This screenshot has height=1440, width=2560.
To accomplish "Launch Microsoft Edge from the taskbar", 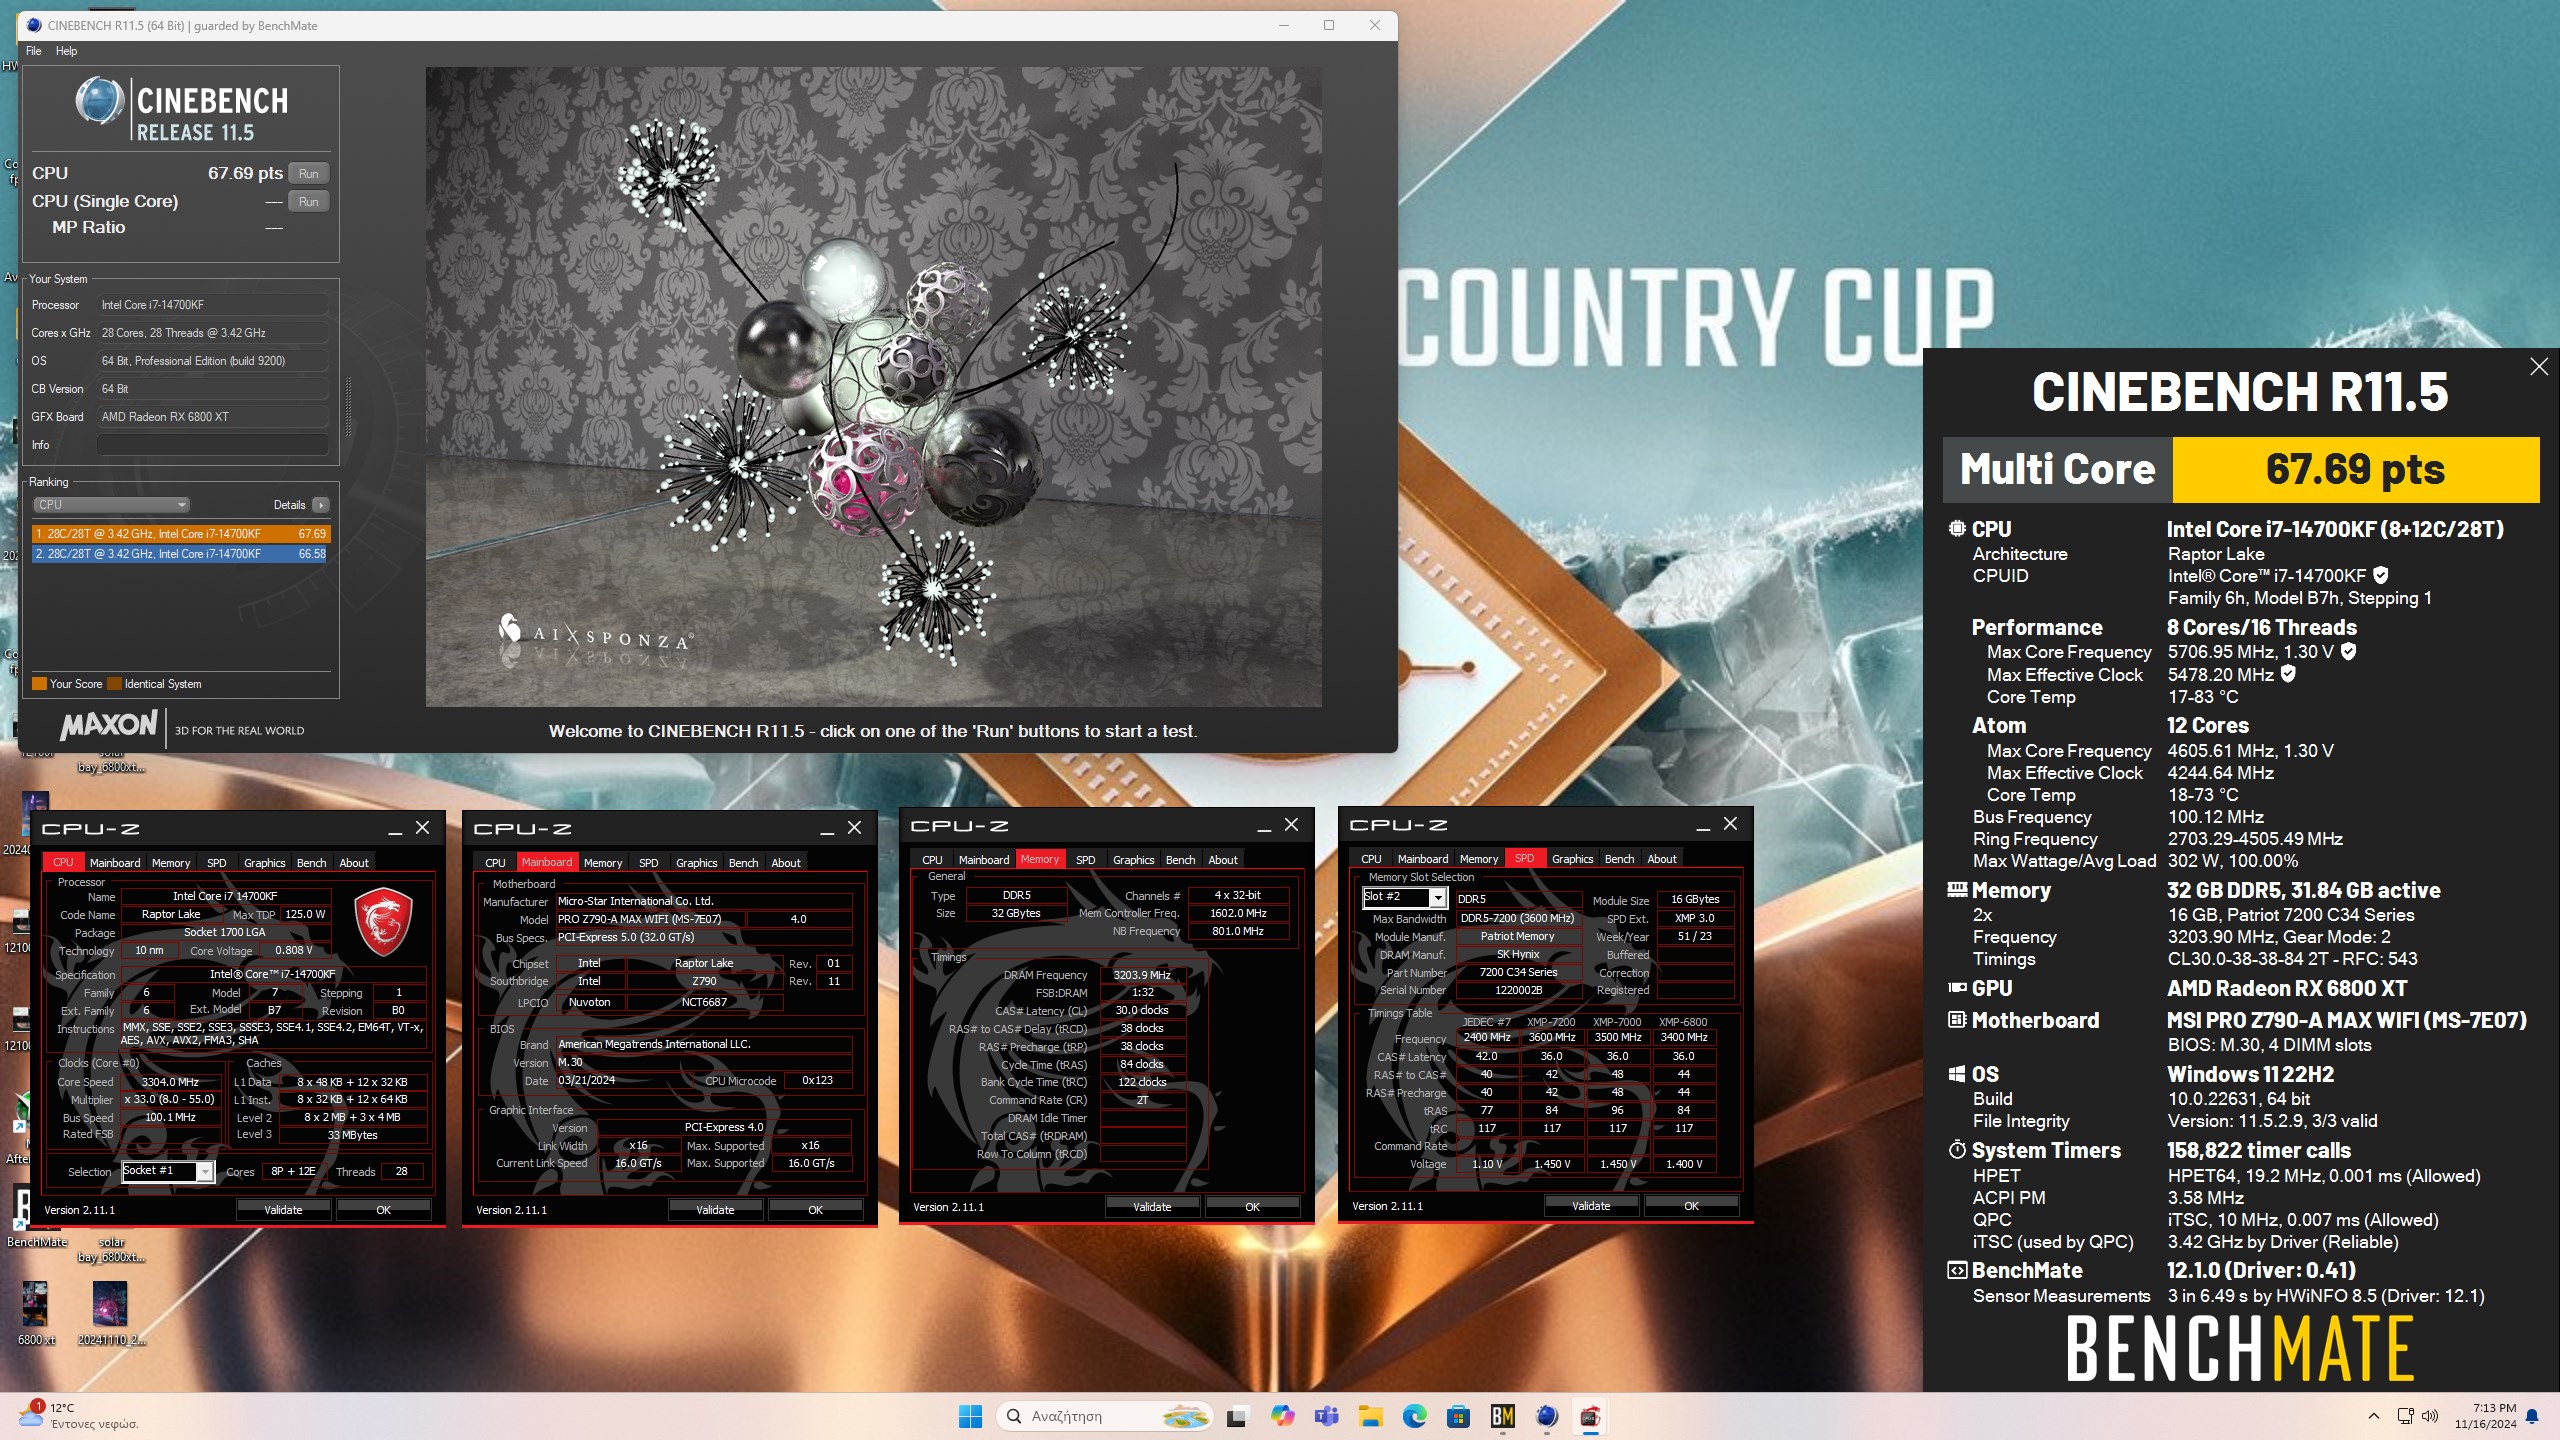I will pos(1414,1416).
